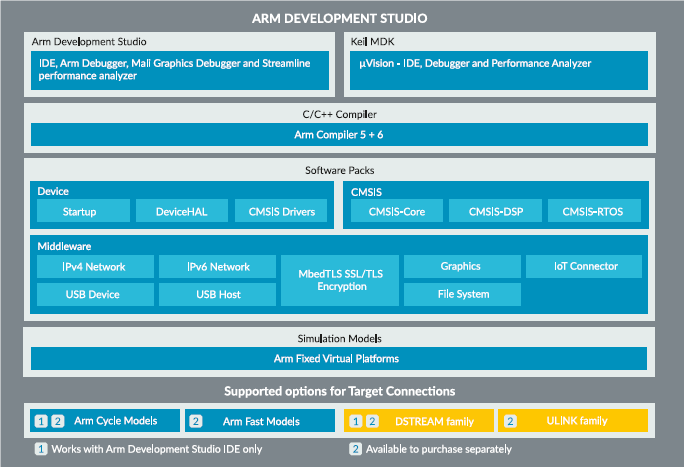
Task: Select the IDE, Arm Debugger, Mali Graphics box
Action: pos(180,70)
